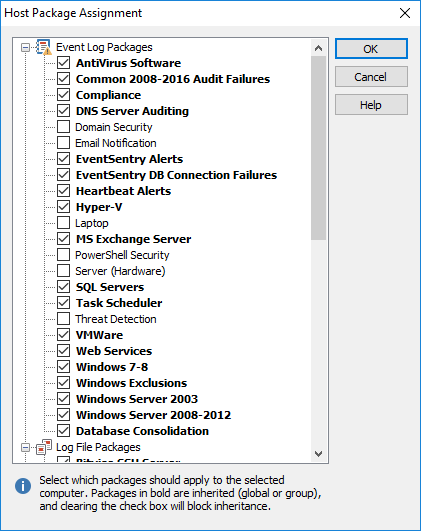Collapse the Event Log Packages node

pos(25,47)
